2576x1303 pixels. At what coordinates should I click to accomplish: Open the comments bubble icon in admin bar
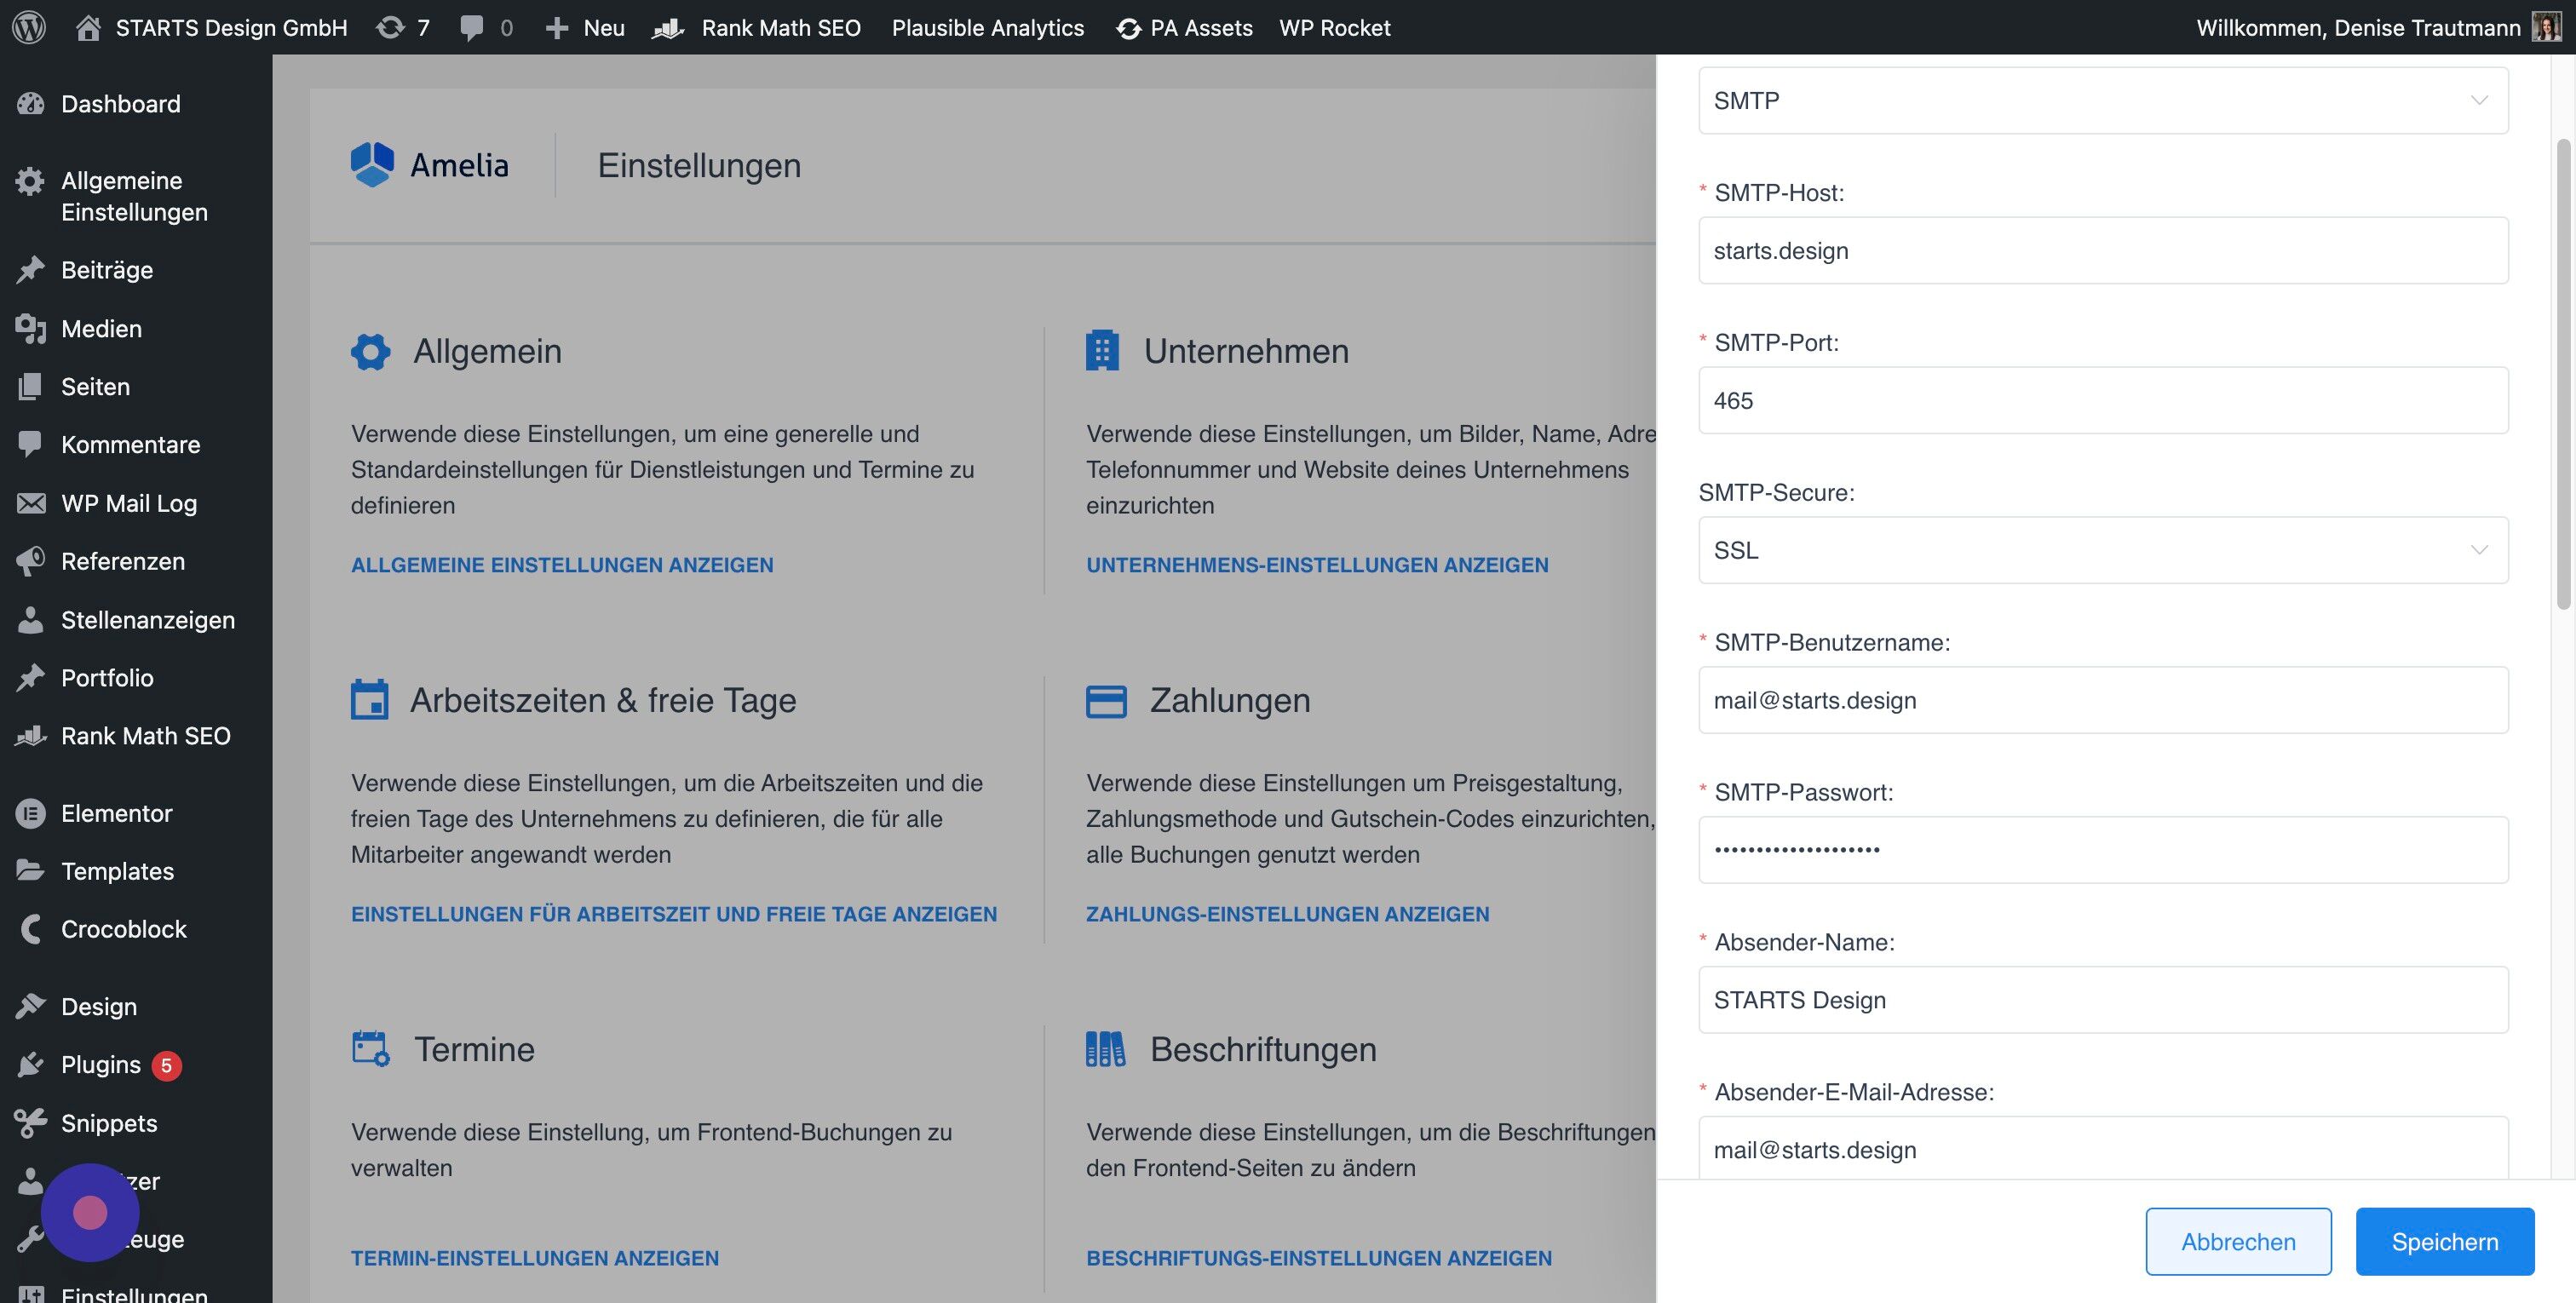471,28
